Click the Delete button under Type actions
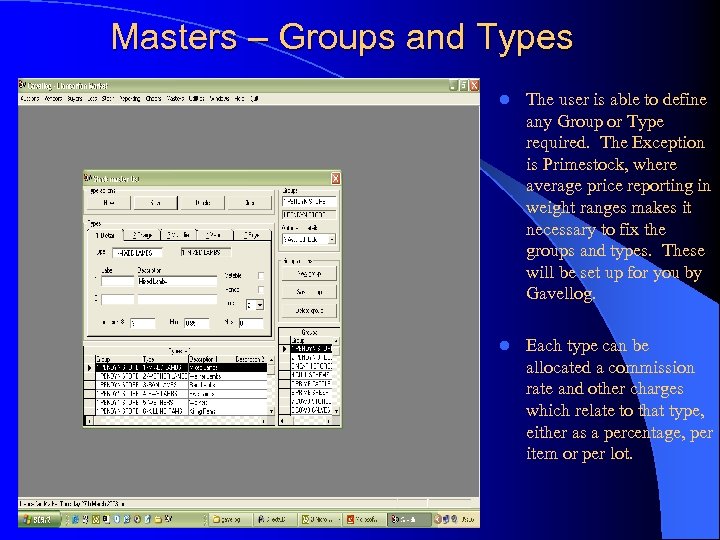Viewport: 720px width, 540px height. 202,202
